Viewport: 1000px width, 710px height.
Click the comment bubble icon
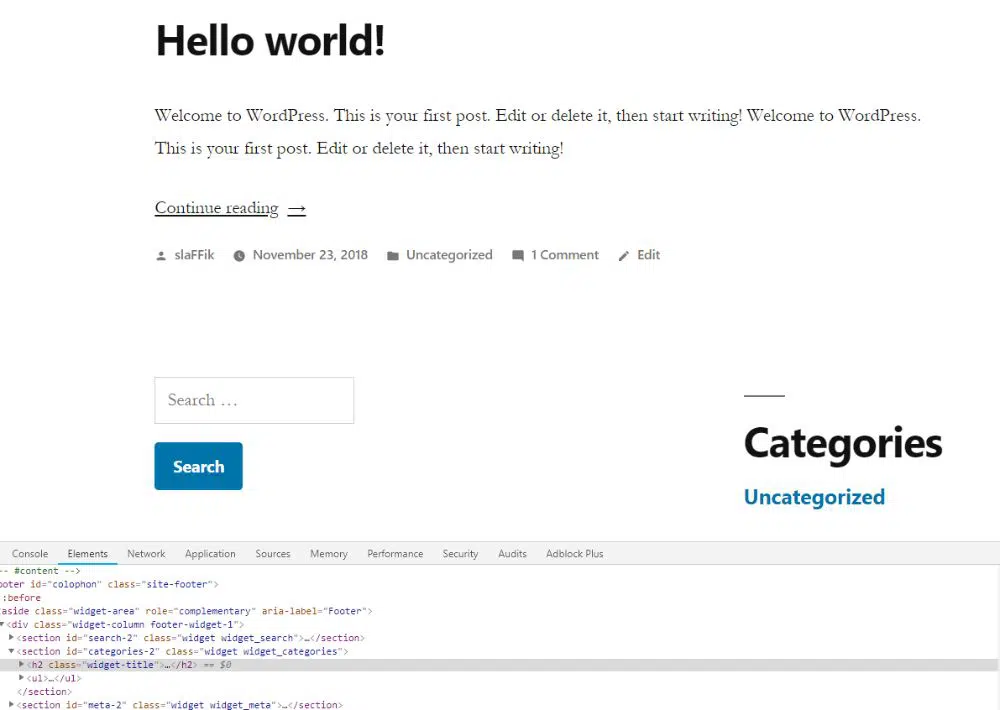coord(518,256)
